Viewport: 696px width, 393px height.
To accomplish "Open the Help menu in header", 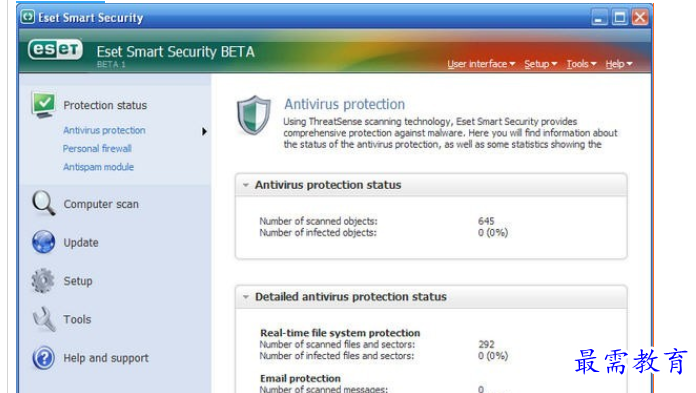I will (x=619, y=64).
